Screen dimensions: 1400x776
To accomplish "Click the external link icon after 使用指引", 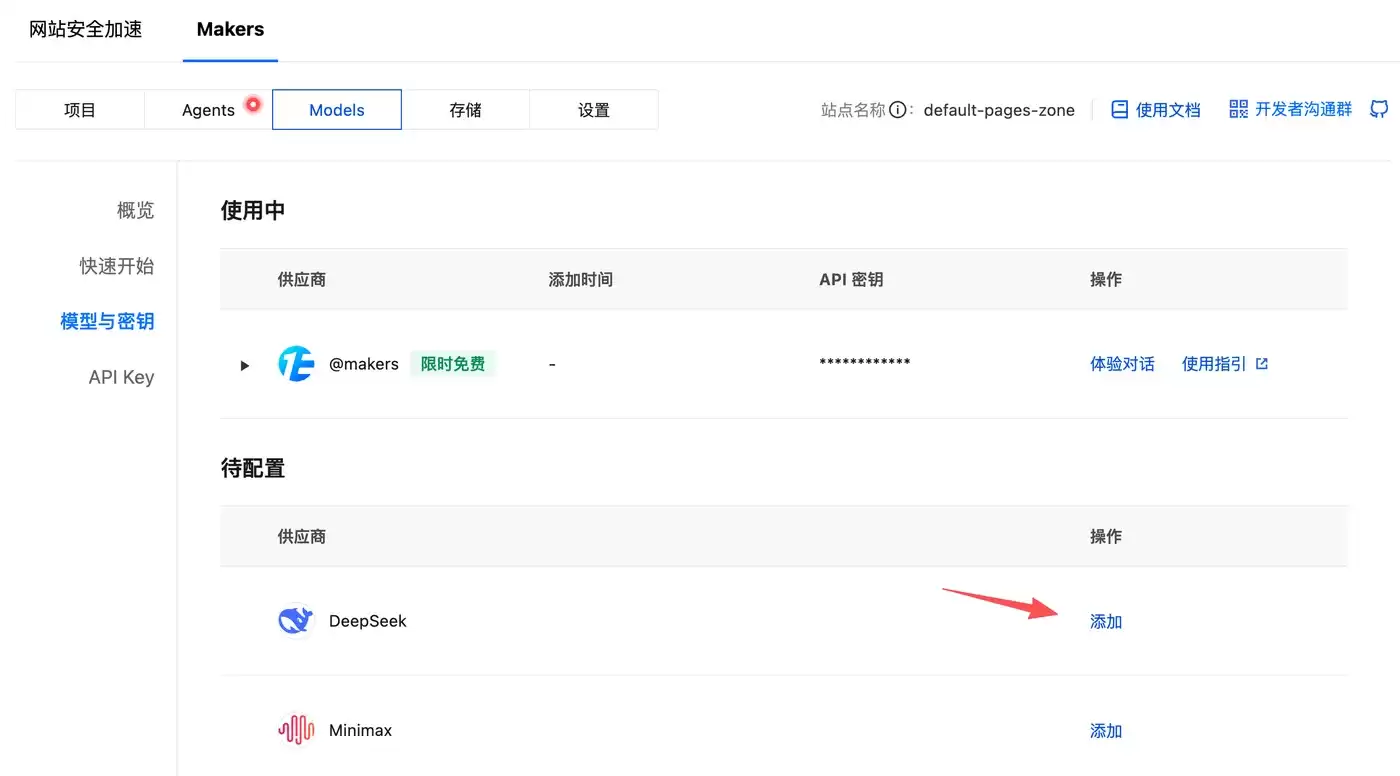I will (x=1262, y=364).
